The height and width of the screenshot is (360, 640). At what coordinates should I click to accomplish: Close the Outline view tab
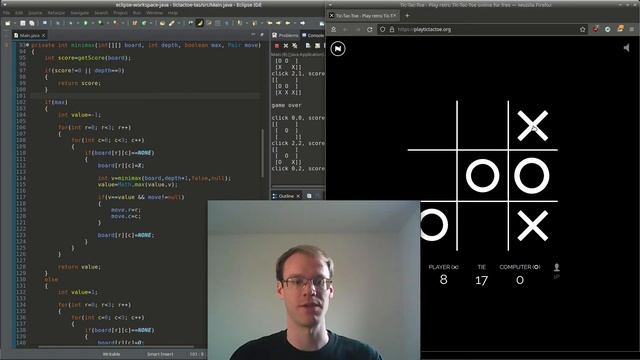298,196
